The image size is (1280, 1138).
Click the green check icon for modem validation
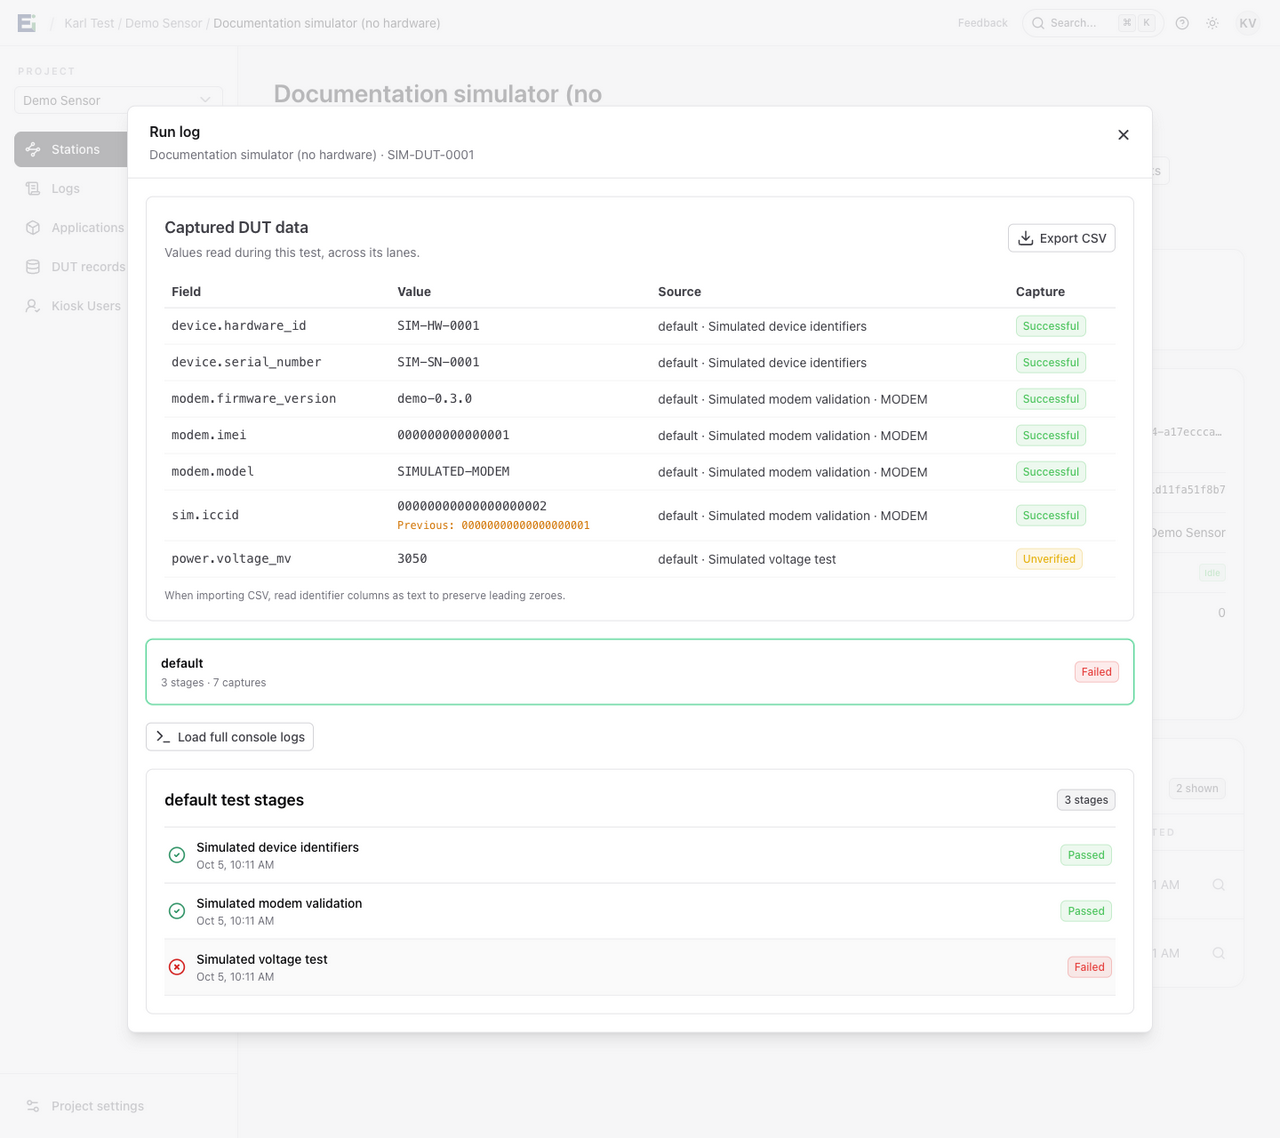[177, 911]
